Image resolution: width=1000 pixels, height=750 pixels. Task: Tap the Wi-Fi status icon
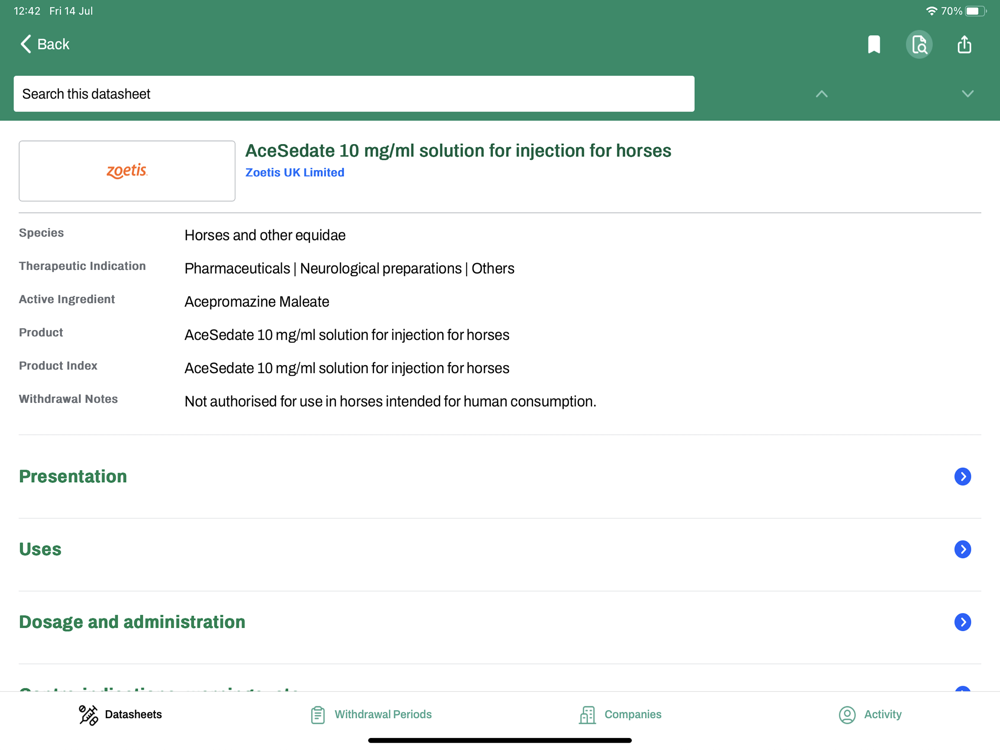[931, 11]
